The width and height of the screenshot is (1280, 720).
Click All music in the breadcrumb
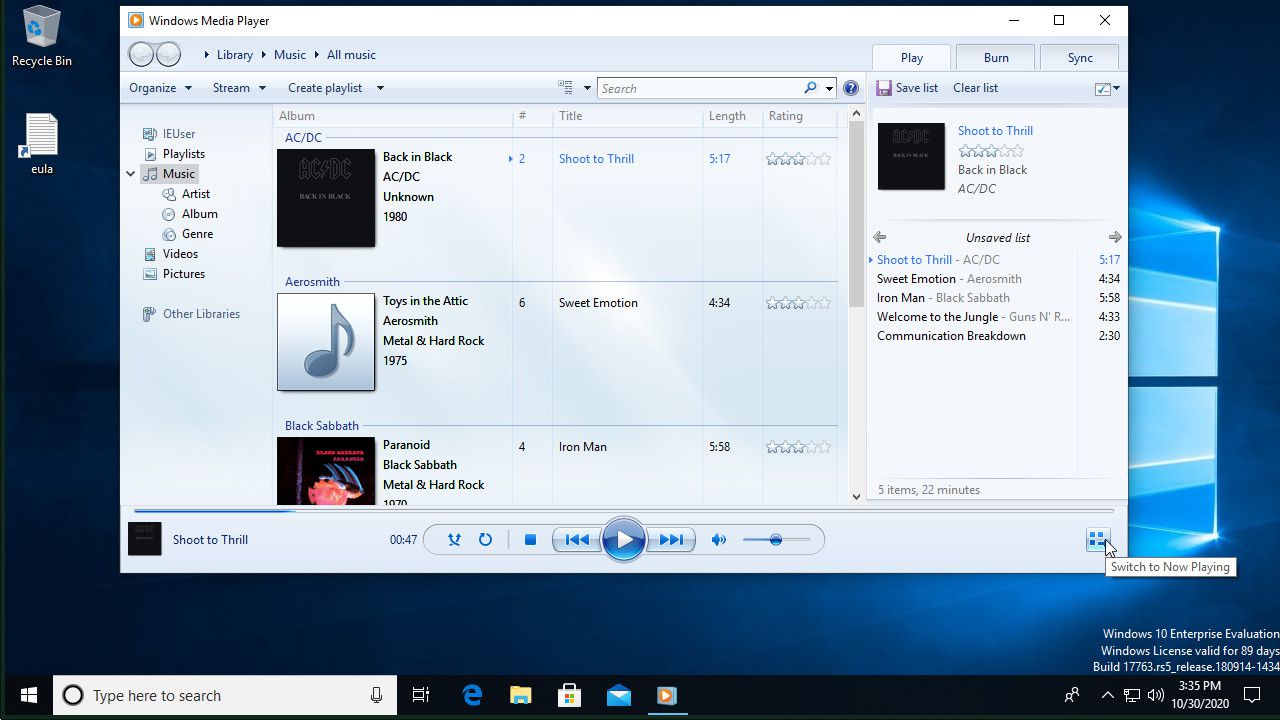coord(351,55)
